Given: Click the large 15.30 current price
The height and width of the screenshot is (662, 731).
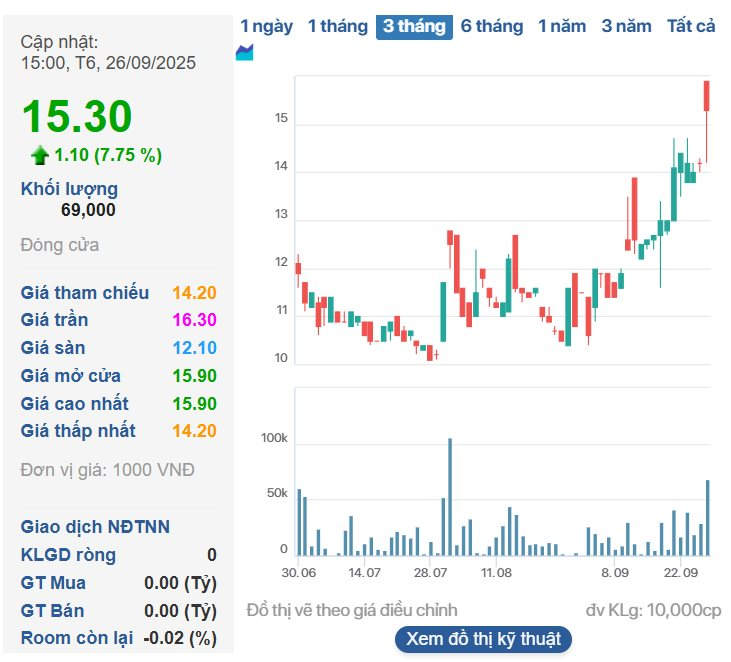Looking at the screenshot, I should click(77, 117).
